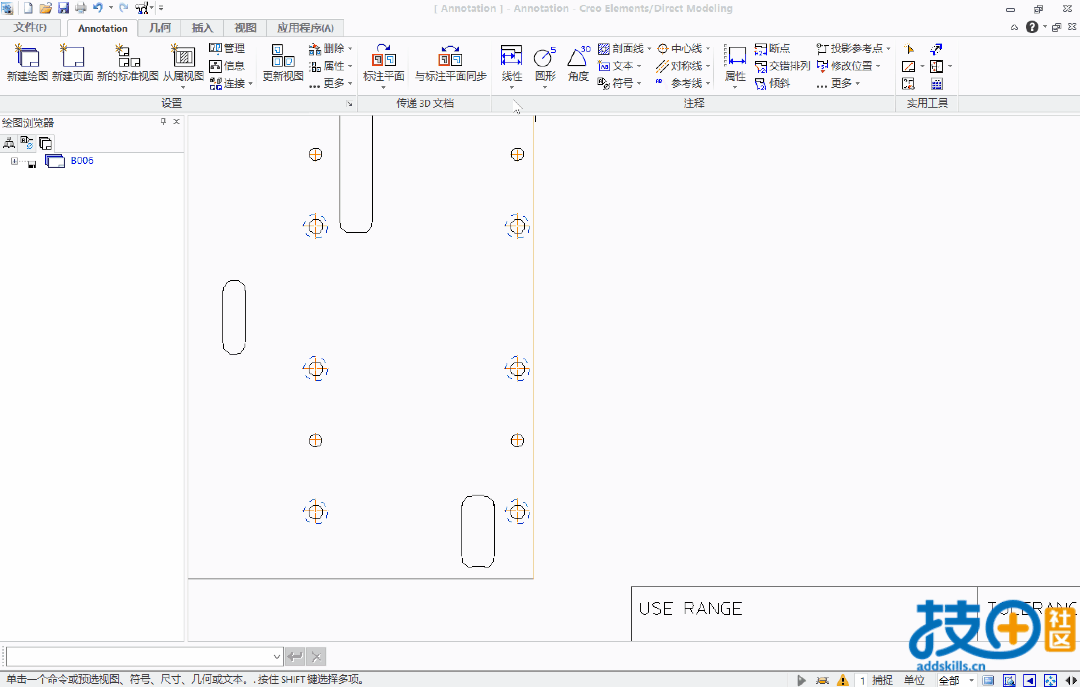Click the 交错排列 (Stagger) tool
The height and width of the screenshot is (687, 1080).
point(782,65)
